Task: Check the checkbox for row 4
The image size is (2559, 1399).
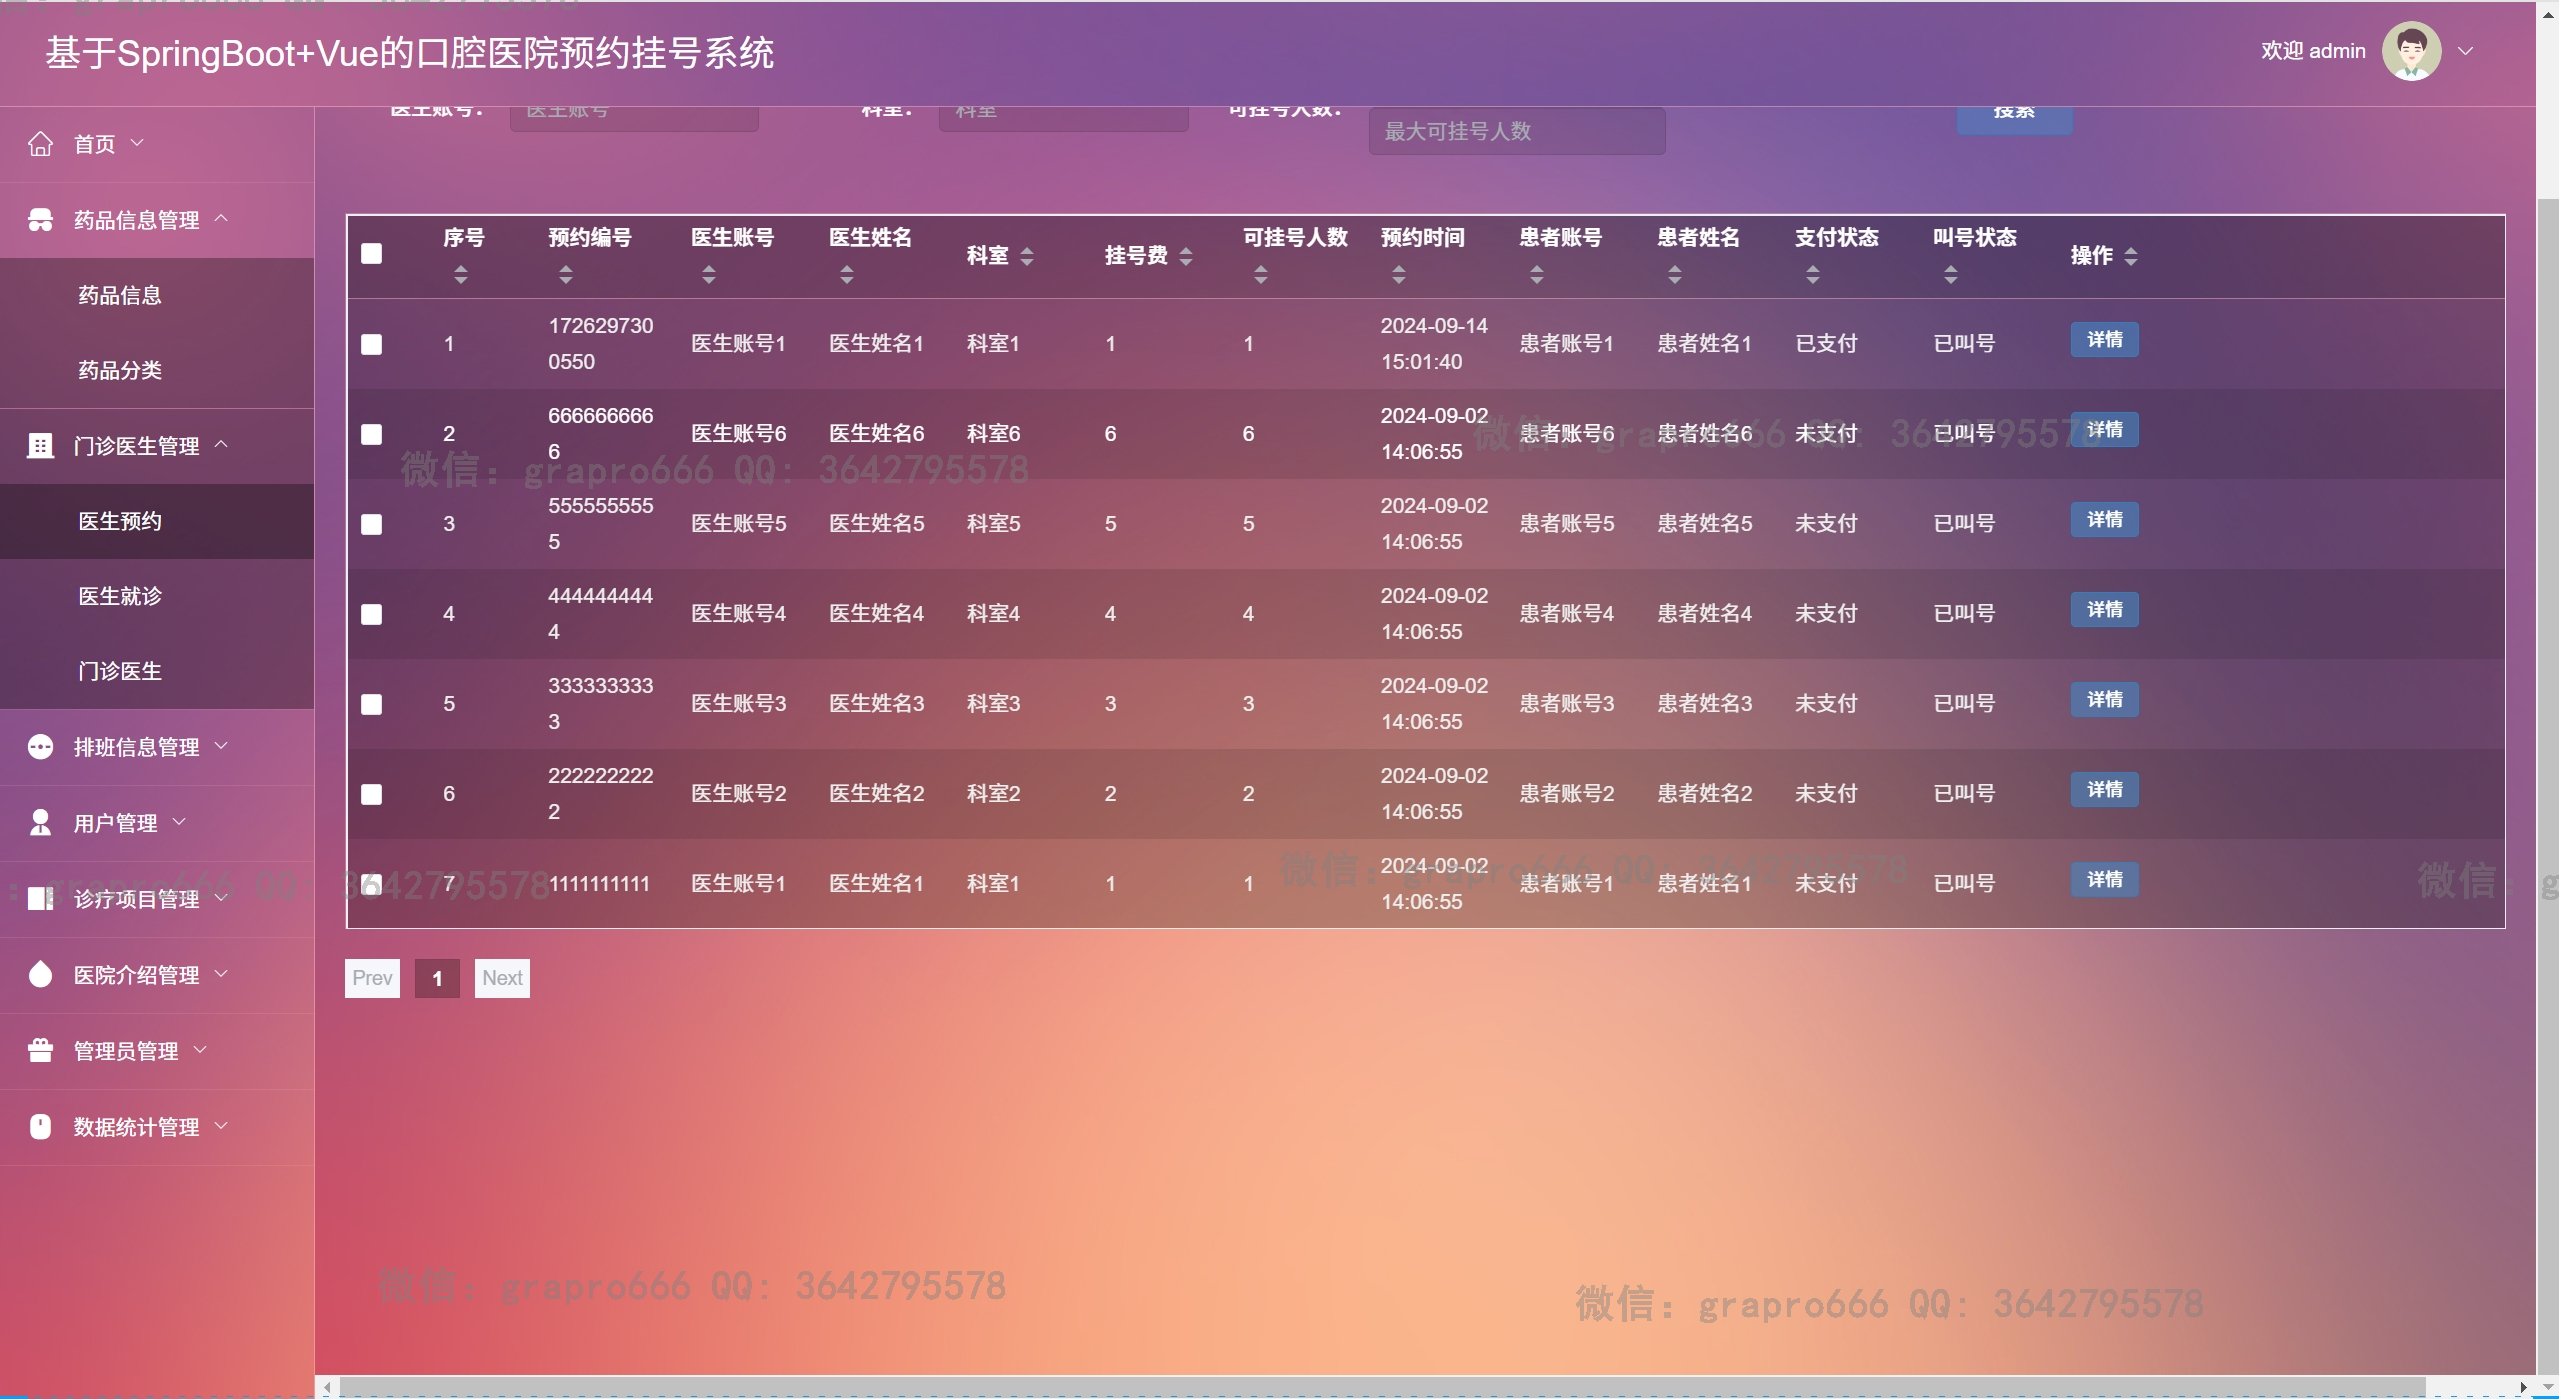Action: [x=372, y=614]
